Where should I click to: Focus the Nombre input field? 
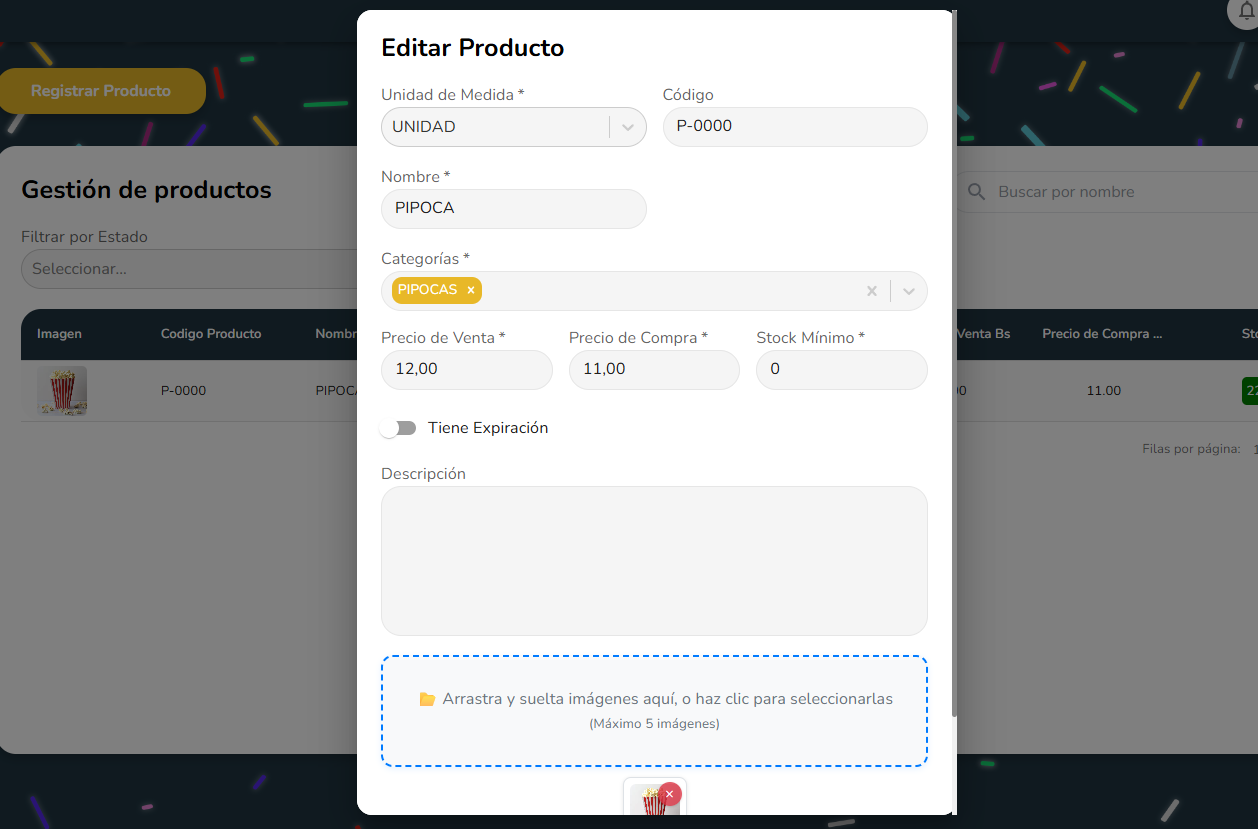(513, 209)
